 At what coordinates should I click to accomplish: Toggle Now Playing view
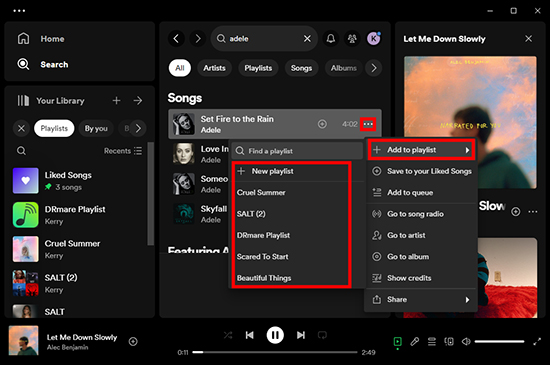[397, 342]
